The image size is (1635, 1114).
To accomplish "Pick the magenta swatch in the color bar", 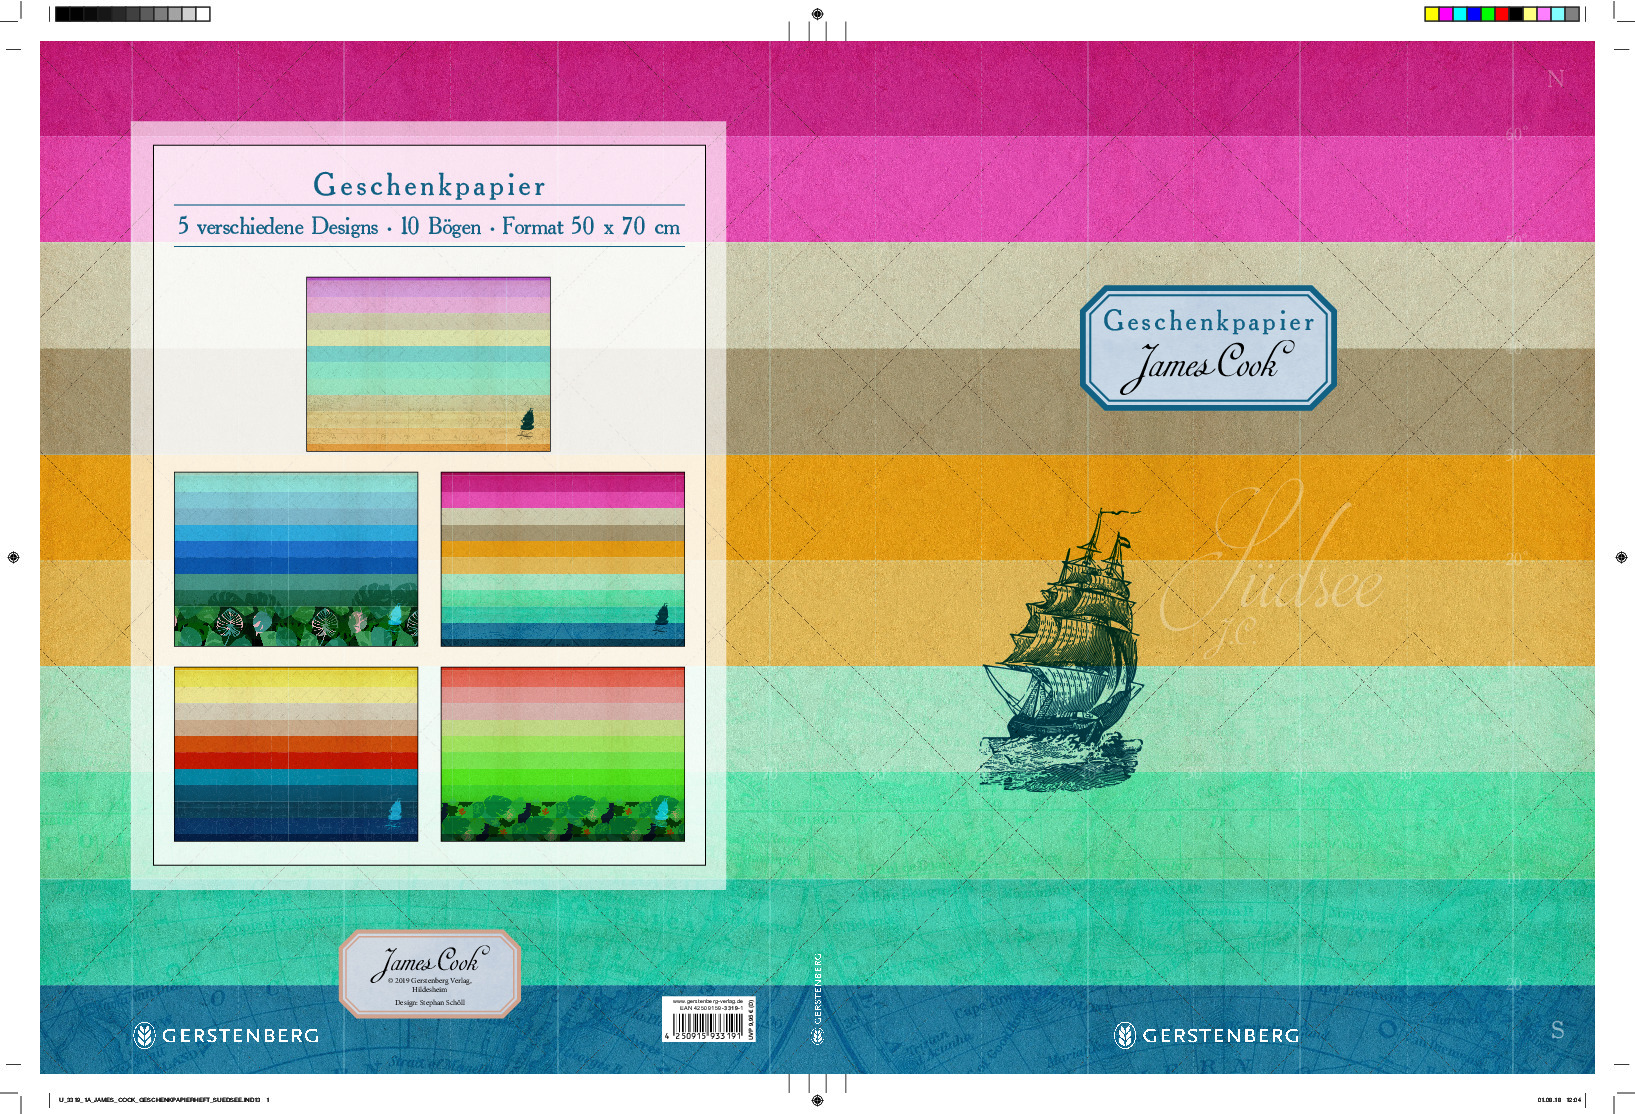I will pos(1446,14).
